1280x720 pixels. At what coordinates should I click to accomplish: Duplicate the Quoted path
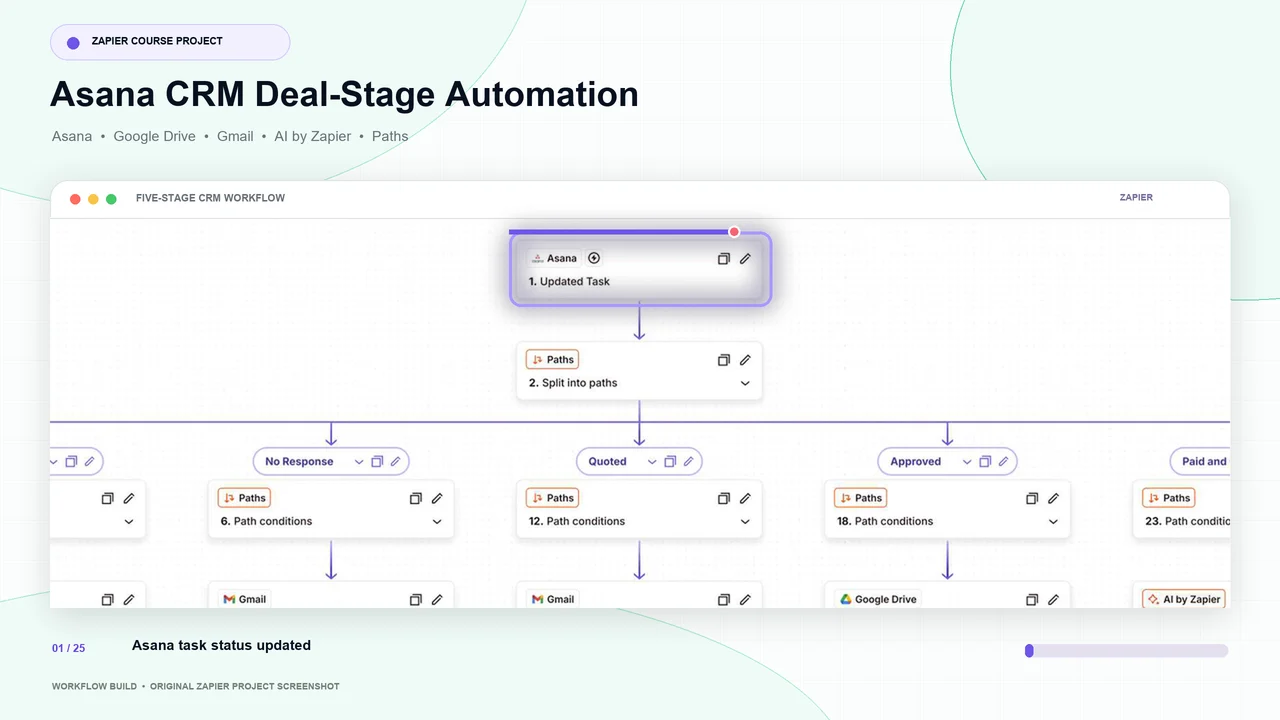[x=670, y=462]
